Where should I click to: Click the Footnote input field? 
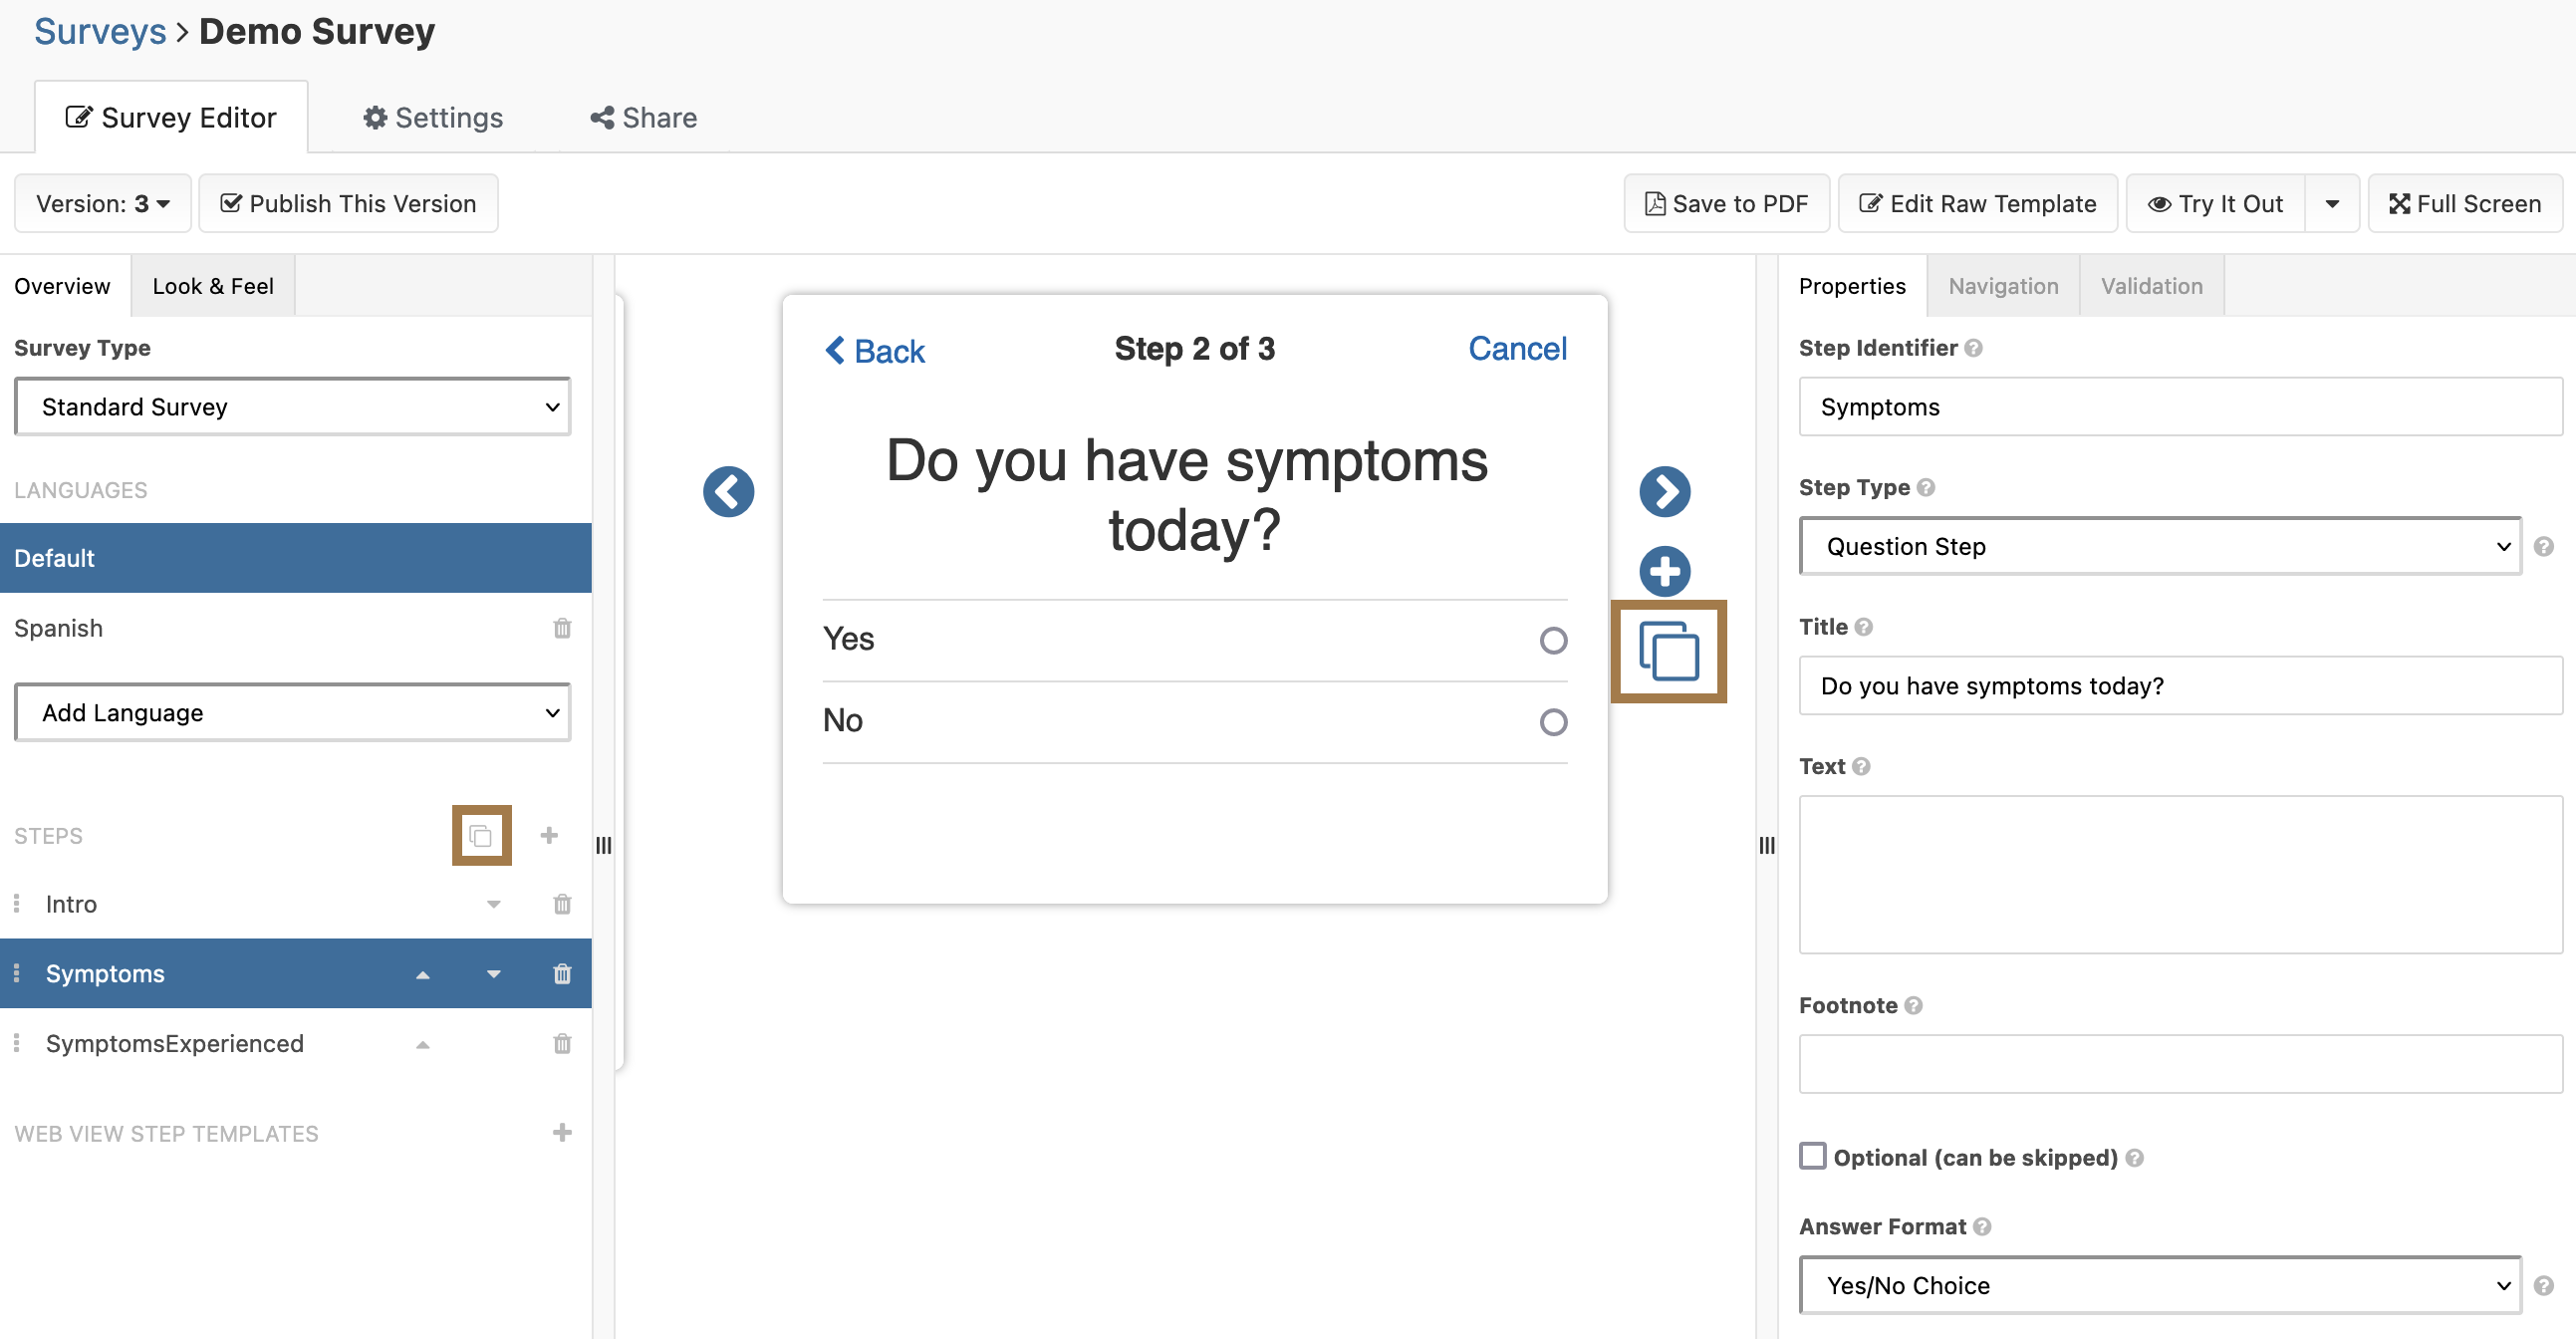[2180, 1064]
